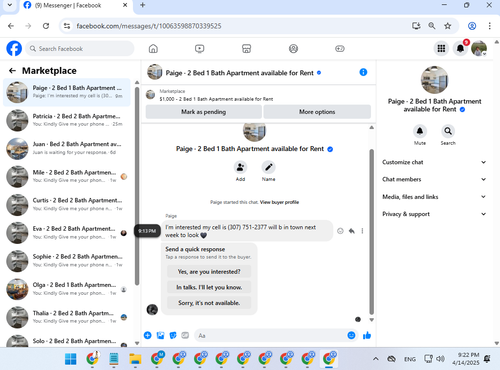The width and height of the screenshot is (500, 370).
Task: Open more actions plus icon in composer
Action: (x=148, y=335)
